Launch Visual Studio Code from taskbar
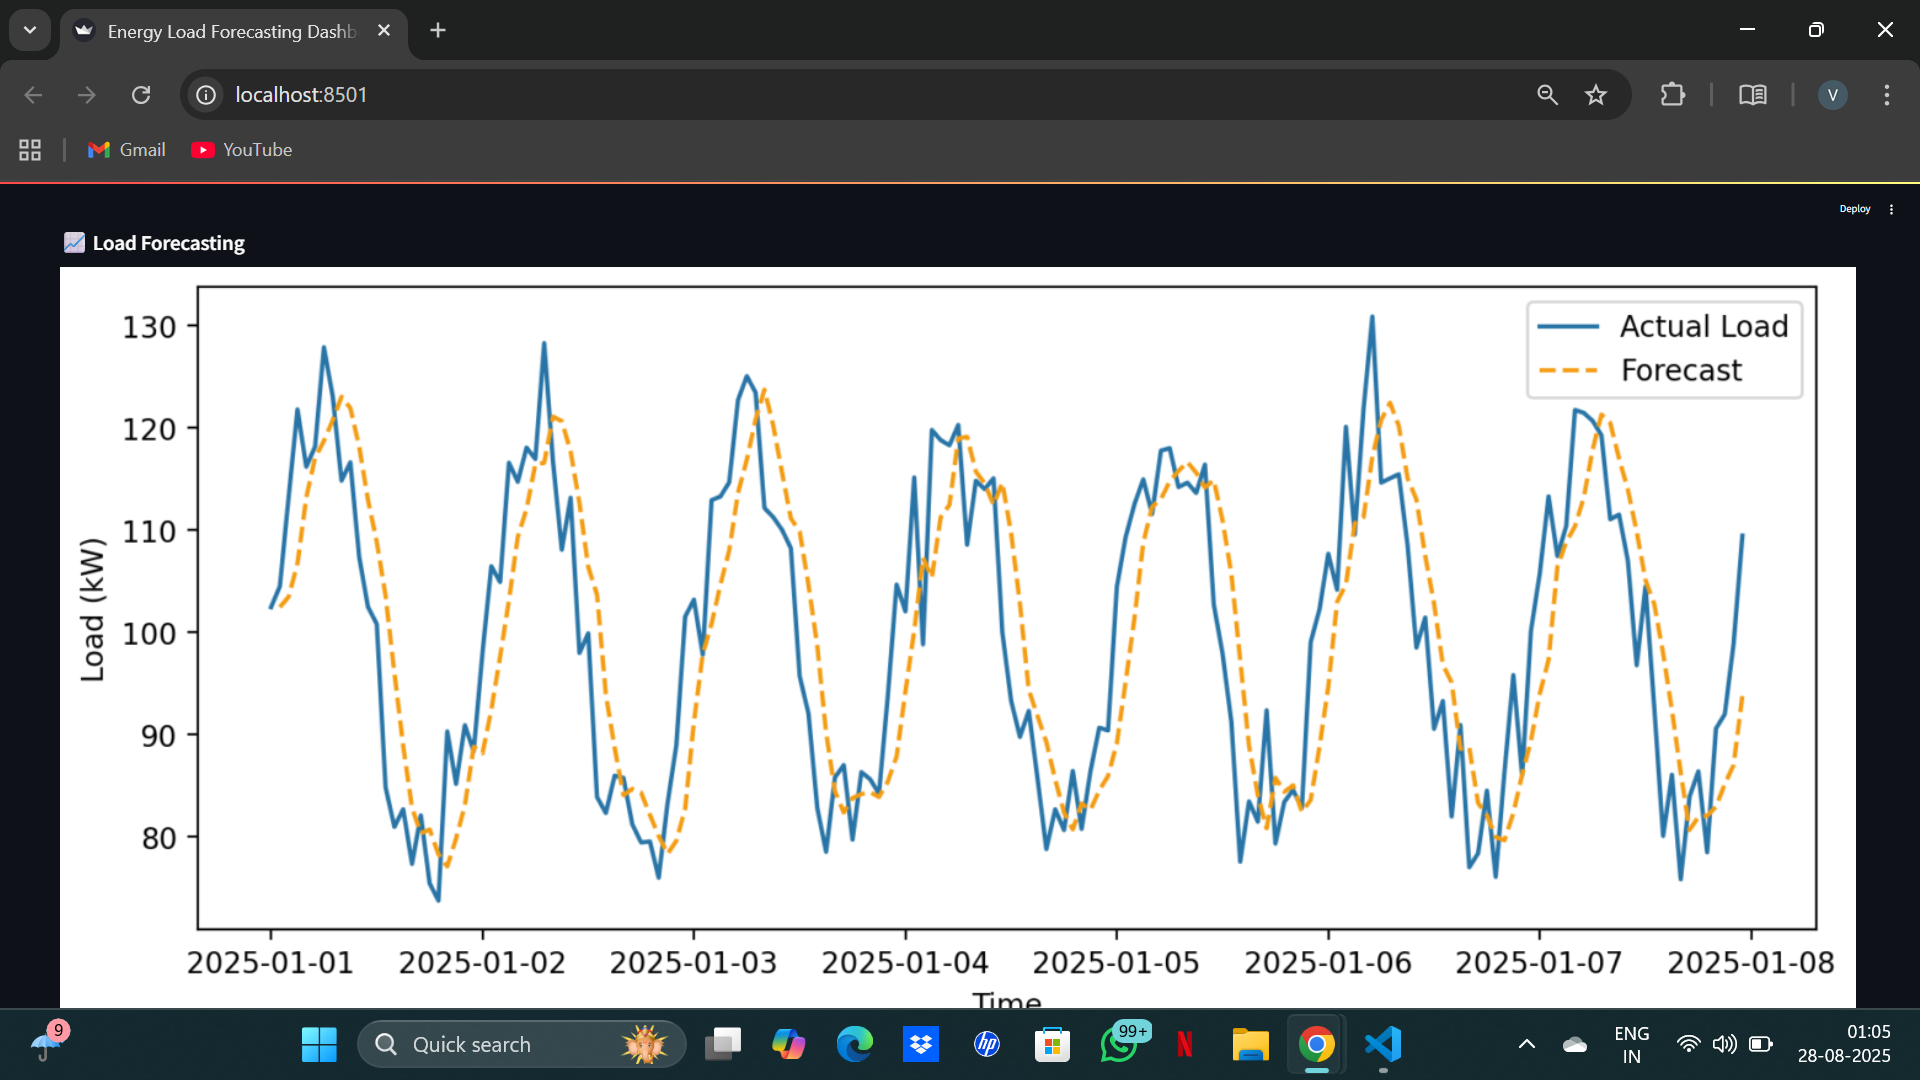The width and height of the screenshot is (1920, 1080). [1383, 1045]
